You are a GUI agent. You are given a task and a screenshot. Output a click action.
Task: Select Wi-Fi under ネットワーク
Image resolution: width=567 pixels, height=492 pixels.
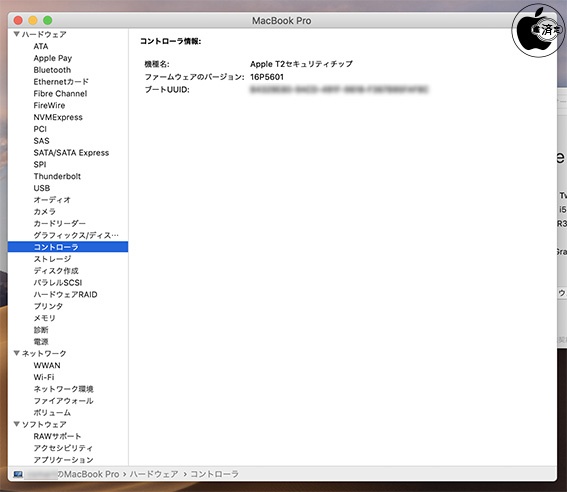[x=44, y=377]
